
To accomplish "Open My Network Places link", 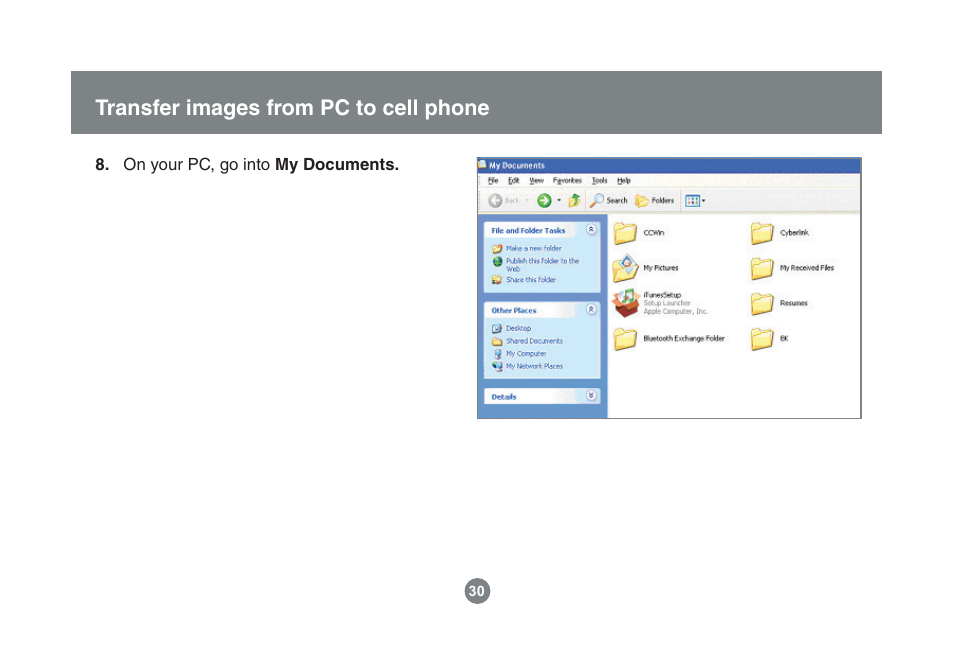I will [x=534, y=366].
